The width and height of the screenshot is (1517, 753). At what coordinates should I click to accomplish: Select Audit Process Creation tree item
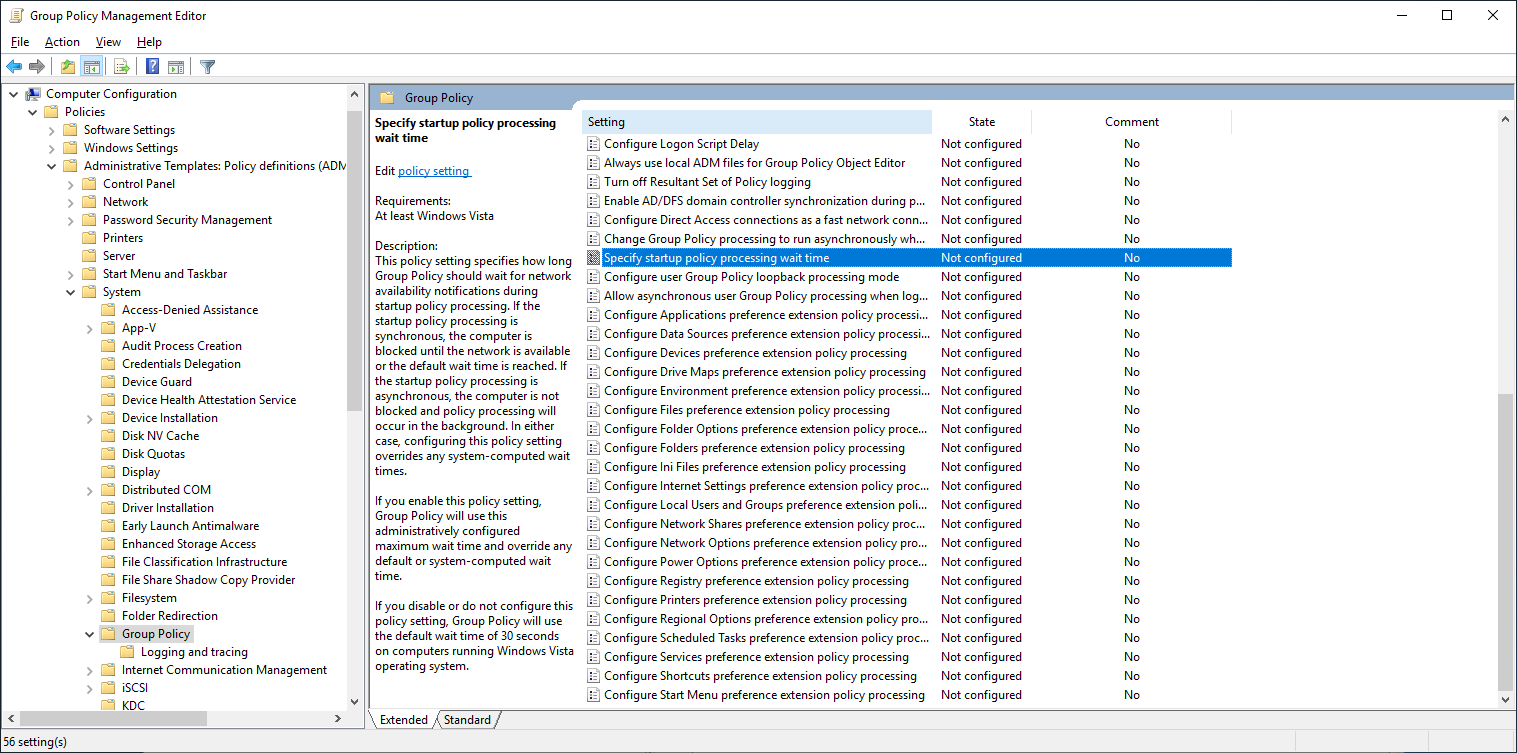point(182,346)
